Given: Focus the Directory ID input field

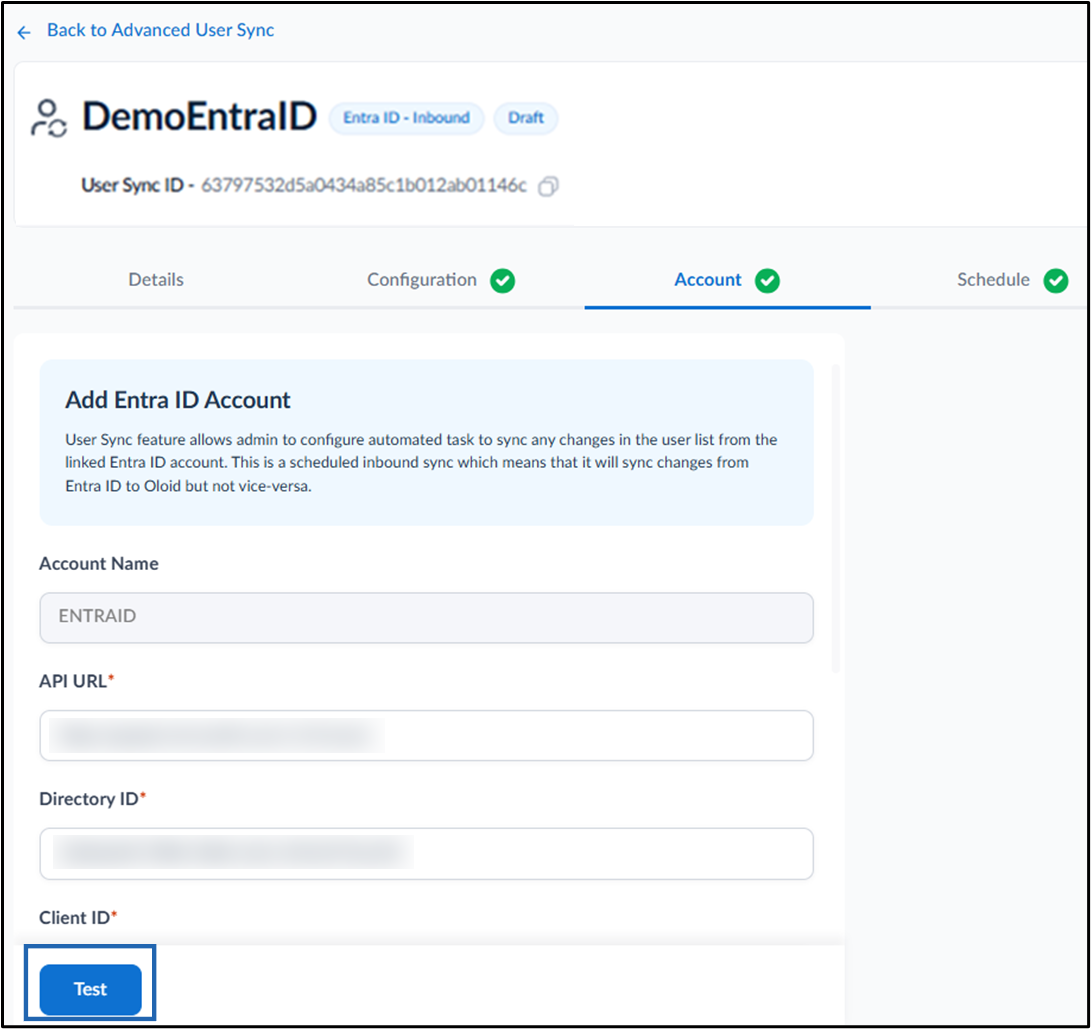Looking at the screenshot, I should [x=427, y=853].
